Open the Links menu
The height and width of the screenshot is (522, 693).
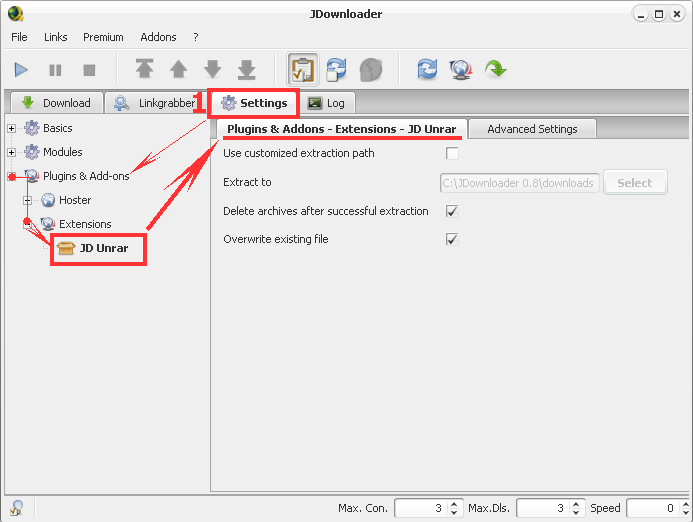click(56, 37)
